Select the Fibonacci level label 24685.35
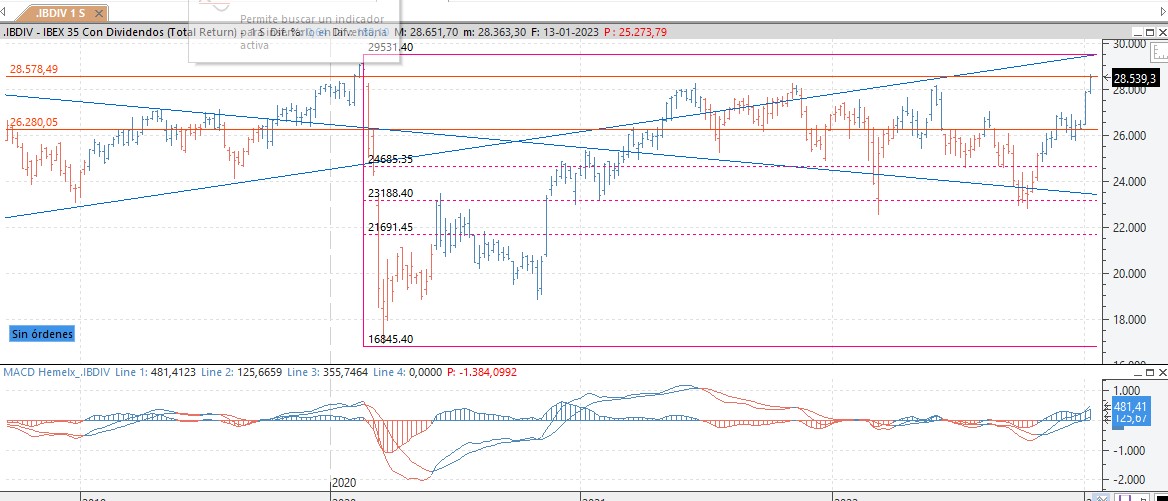The image size is (1168, 501). tap(391, 159)
